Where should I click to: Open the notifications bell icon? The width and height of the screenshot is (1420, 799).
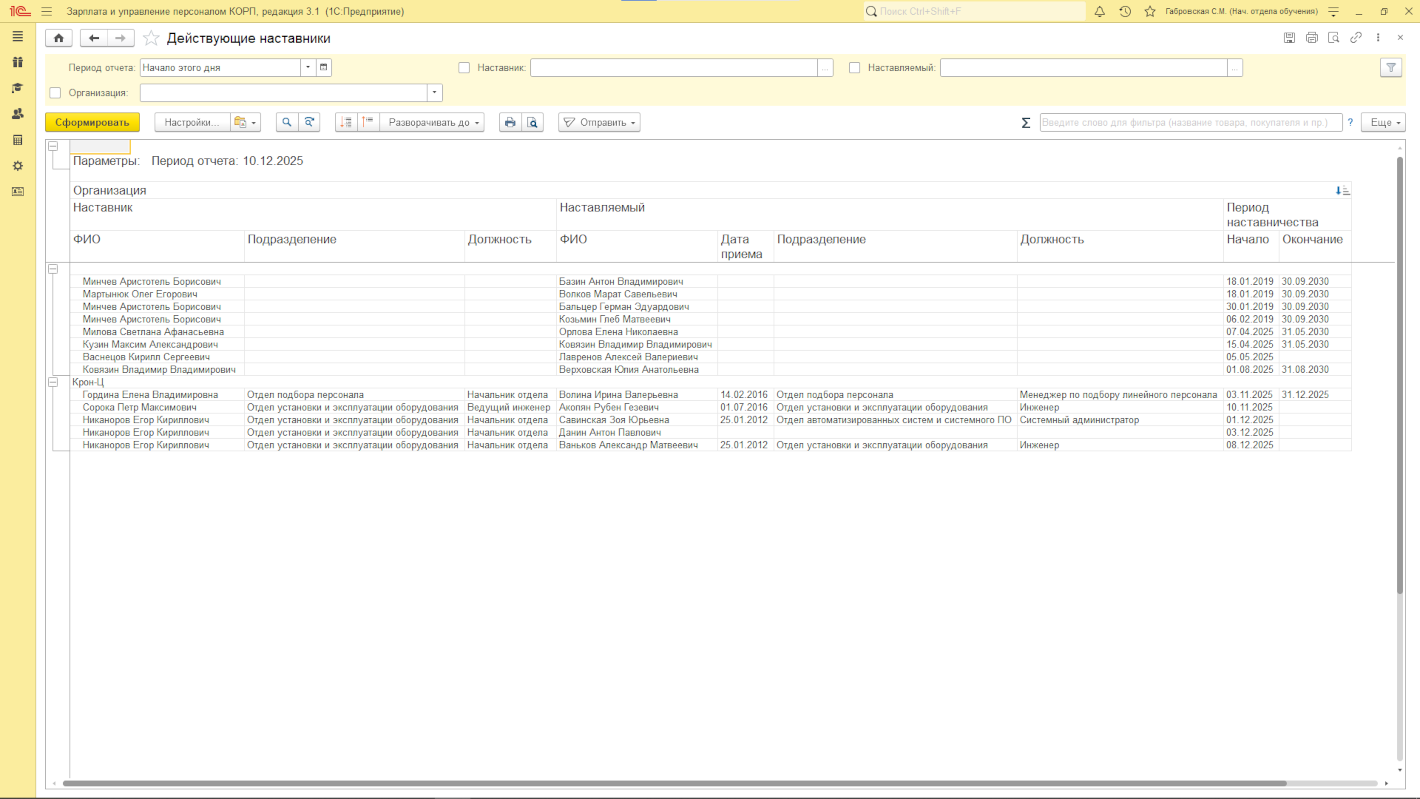pyautogui.click(x=1099, y=11)
